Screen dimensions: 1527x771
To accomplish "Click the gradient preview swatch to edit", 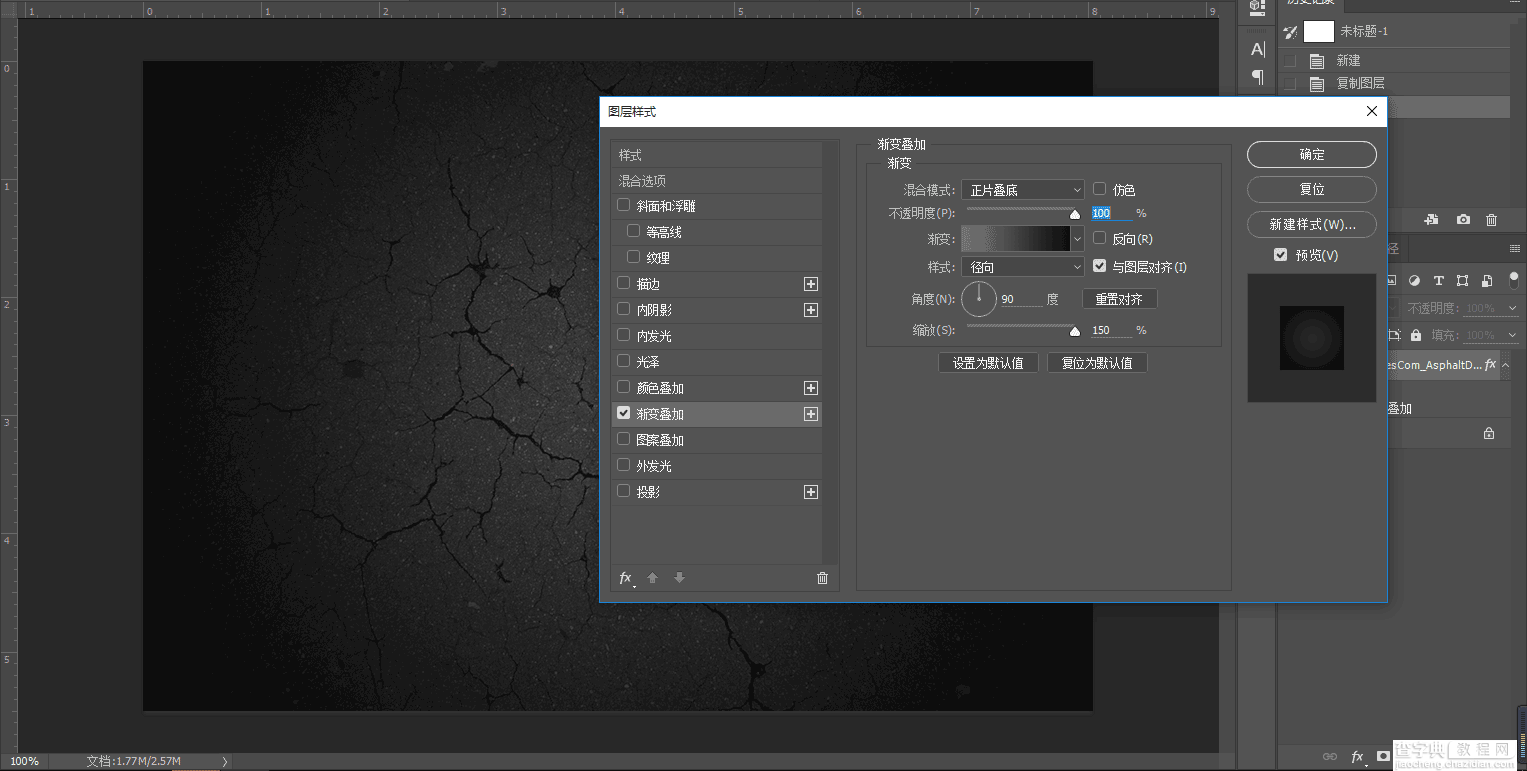I will point(1015,238).
